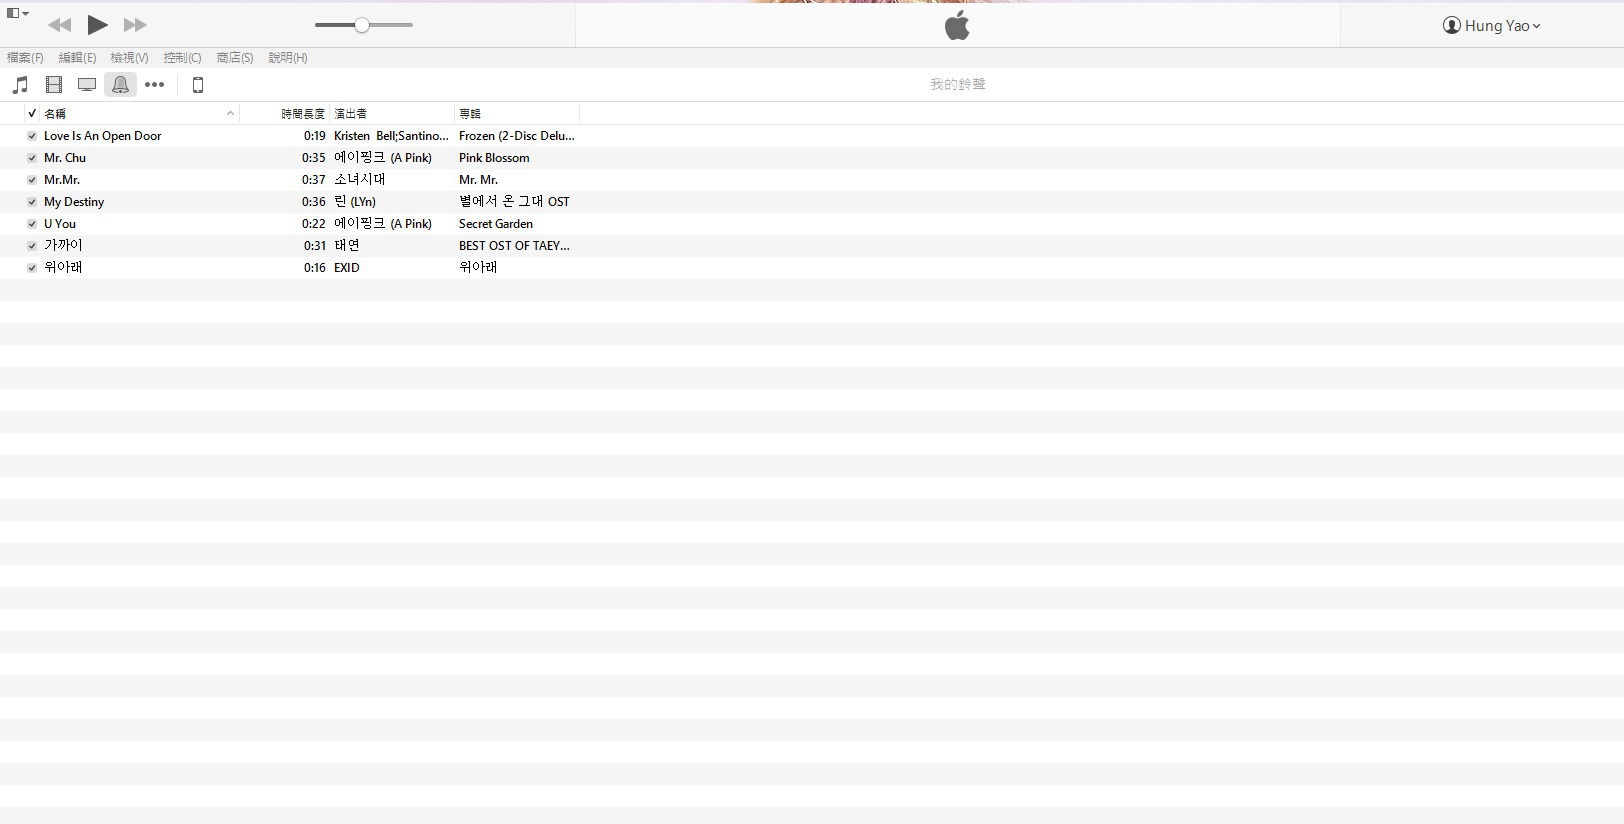Click the Apple logo in the display

click(x=957, y=25)
